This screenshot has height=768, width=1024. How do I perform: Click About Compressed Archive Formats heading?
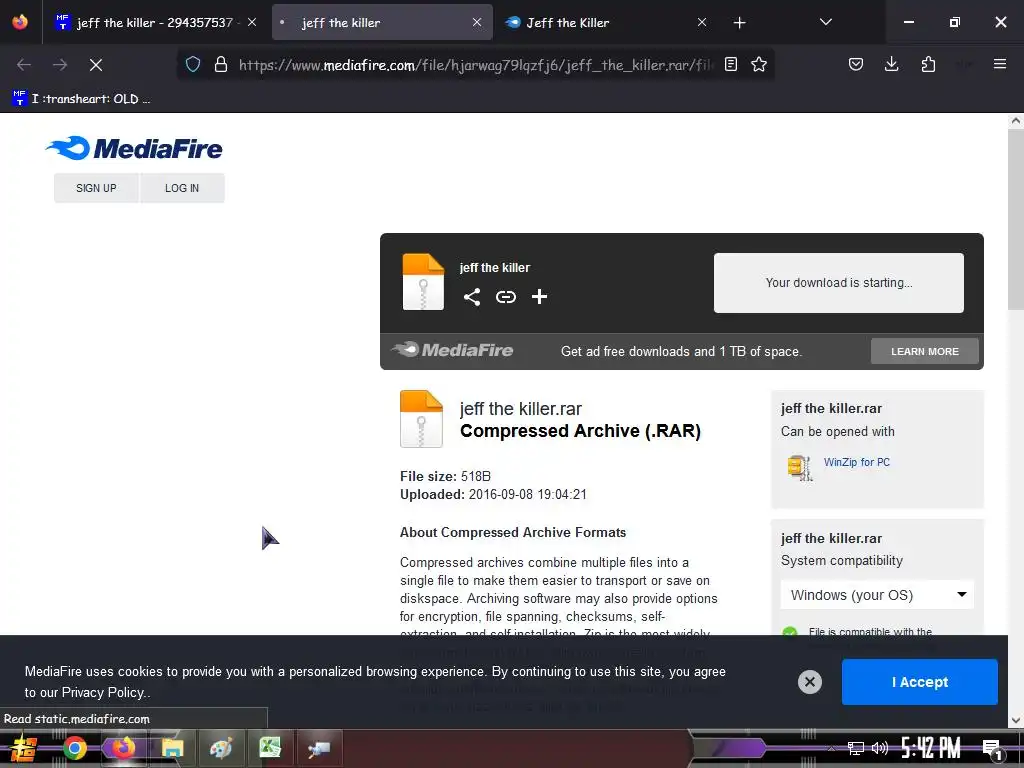(513, 532)
